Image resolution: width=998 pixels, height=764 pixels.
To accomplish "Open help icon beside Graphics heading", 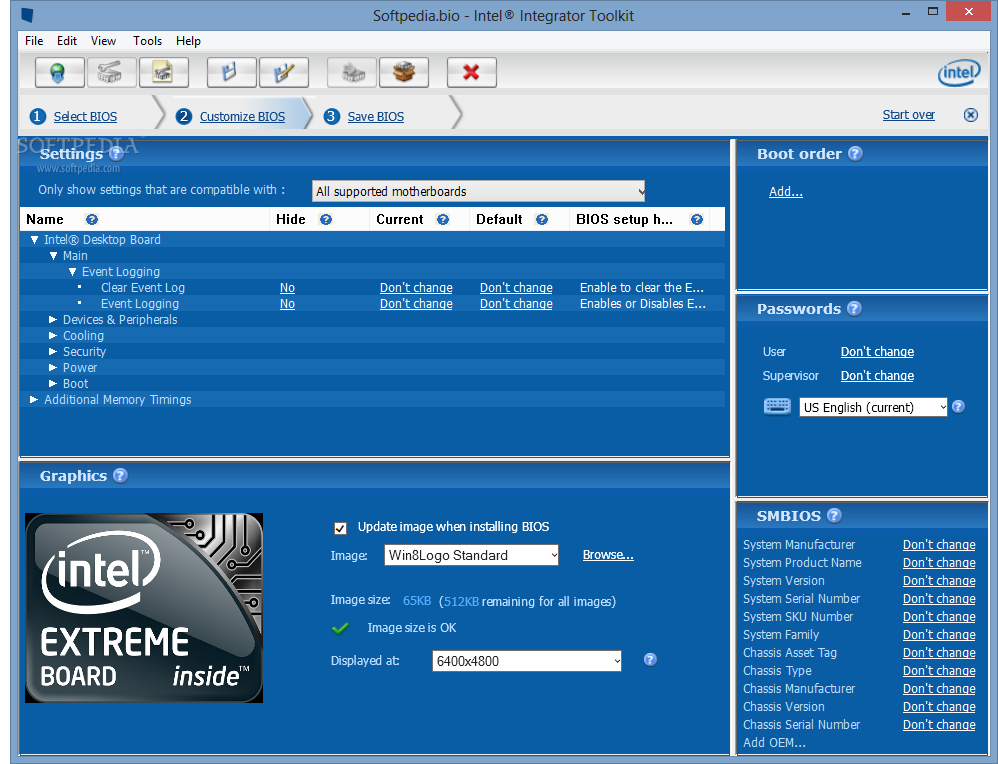I will pos(120,476).
